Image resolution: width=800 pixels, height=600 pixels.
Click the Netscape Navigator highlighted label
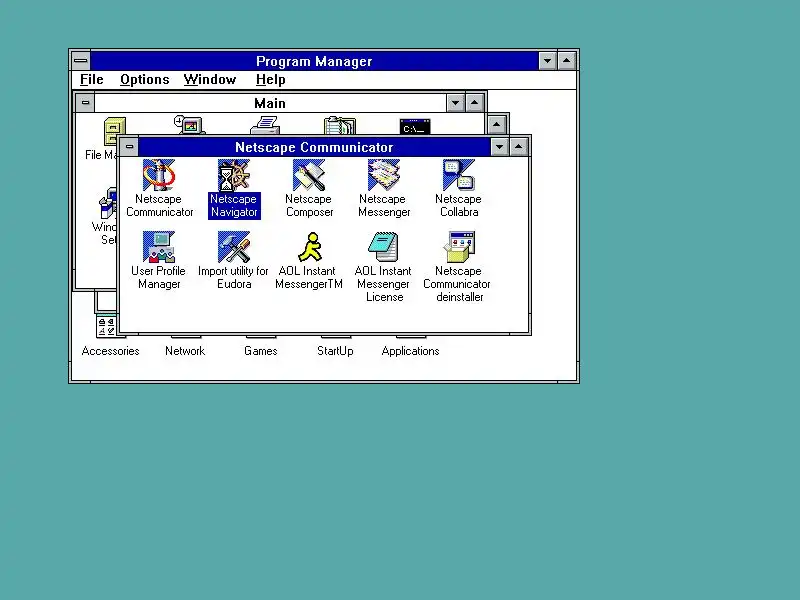click(234, 206)
